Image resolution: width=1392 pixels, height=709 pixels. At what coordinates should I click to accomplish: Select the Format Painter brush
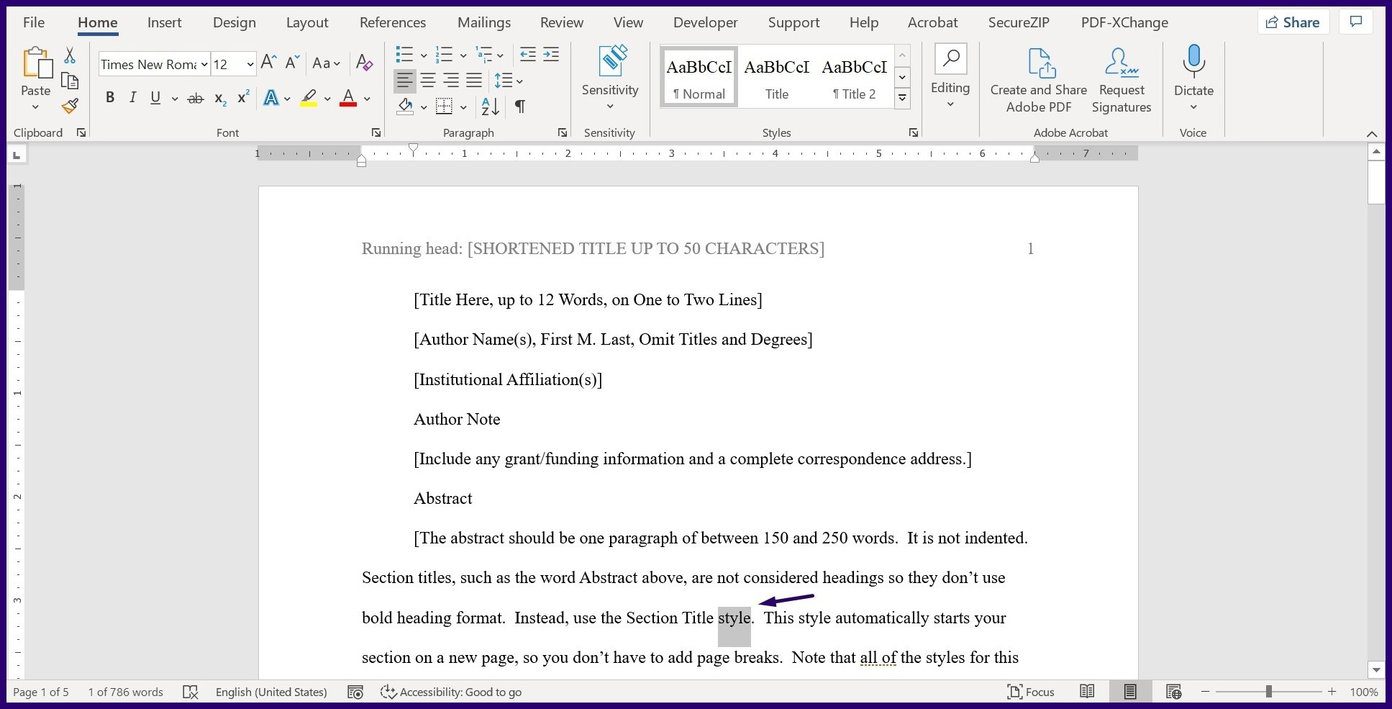(x=70, y=106)
